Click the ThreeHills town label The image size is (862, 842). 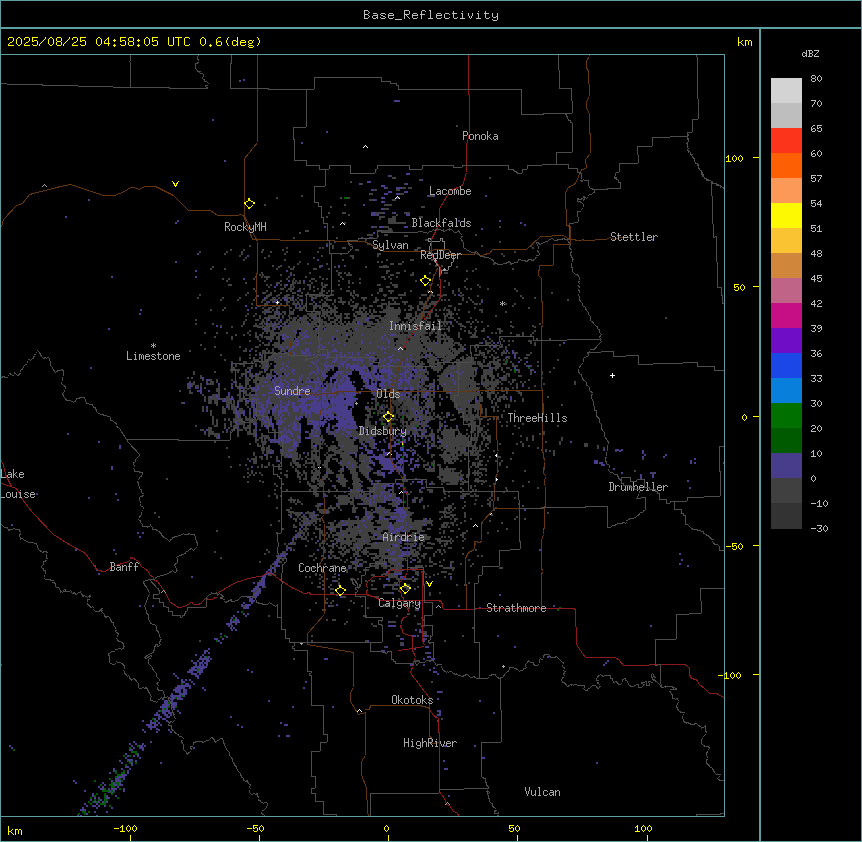coord(537,418)
